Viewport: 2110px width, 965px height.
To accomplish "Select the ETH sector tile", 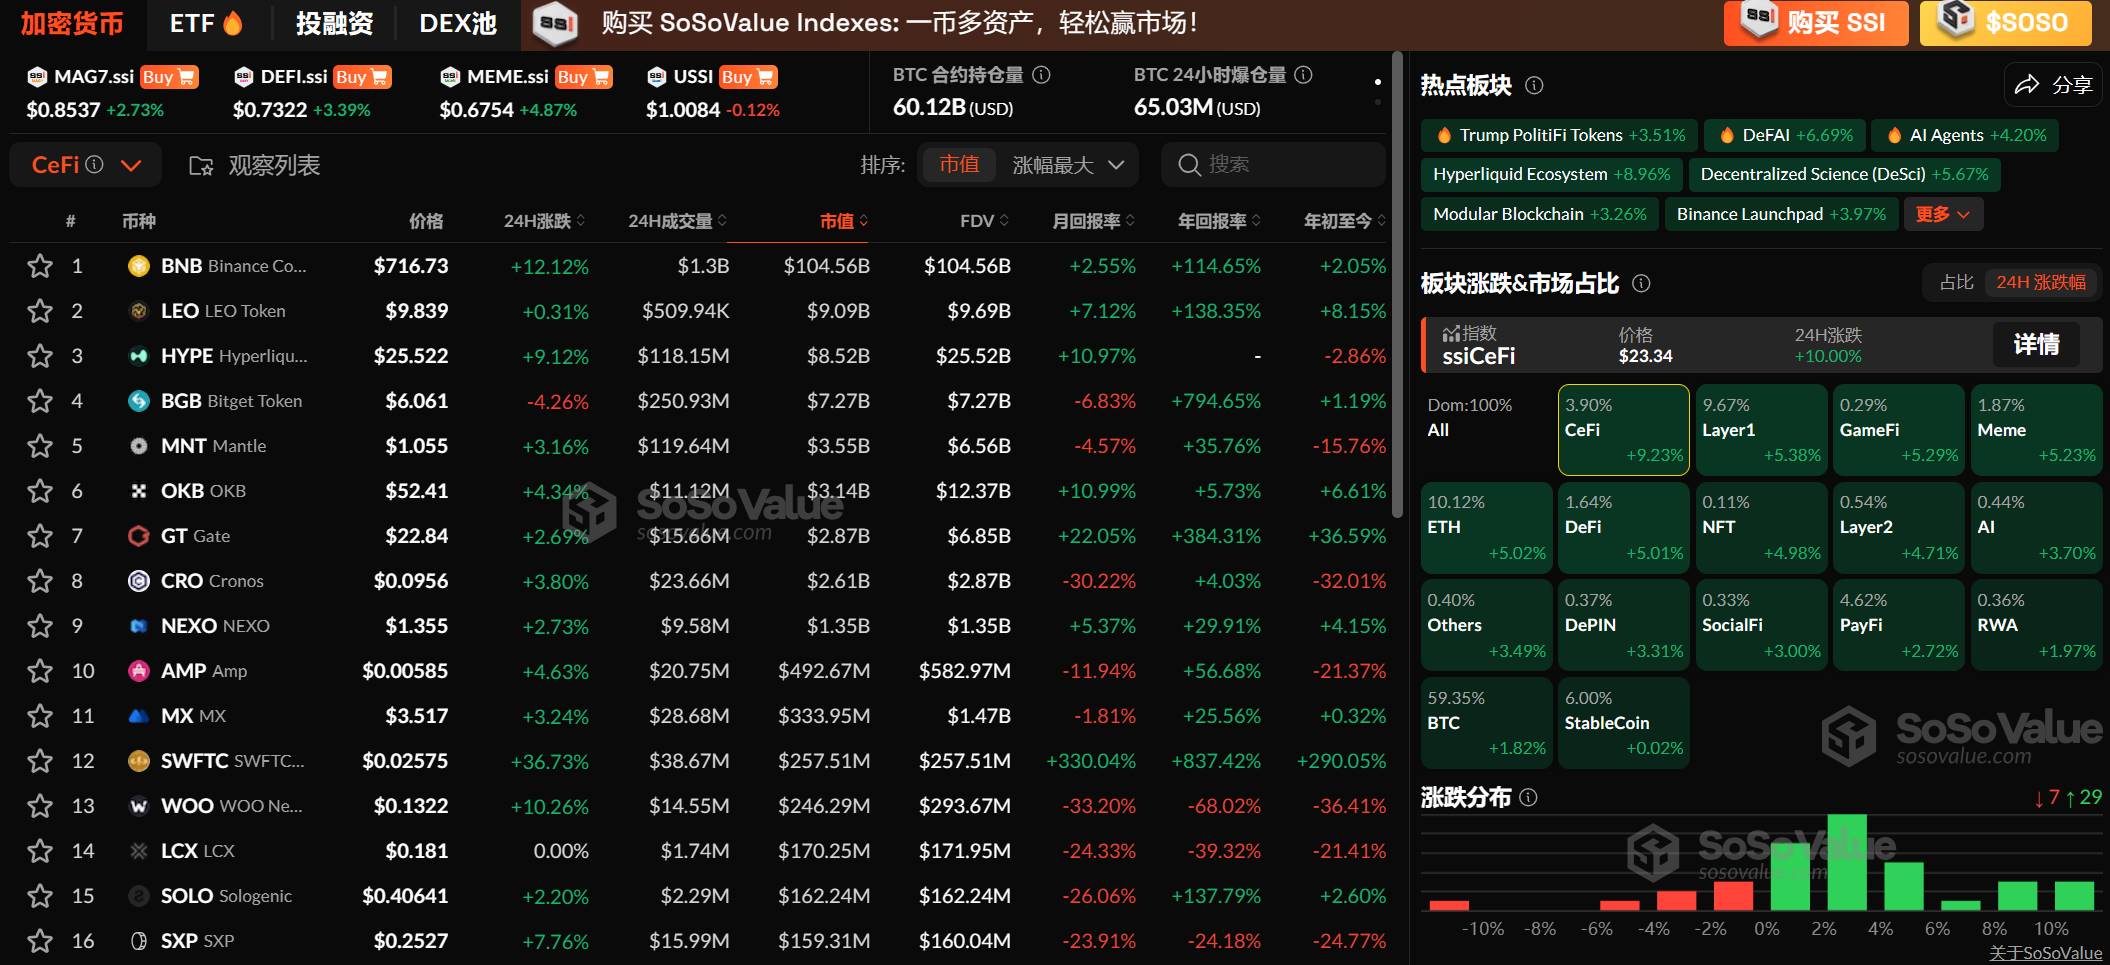I will click(1487, 527).
